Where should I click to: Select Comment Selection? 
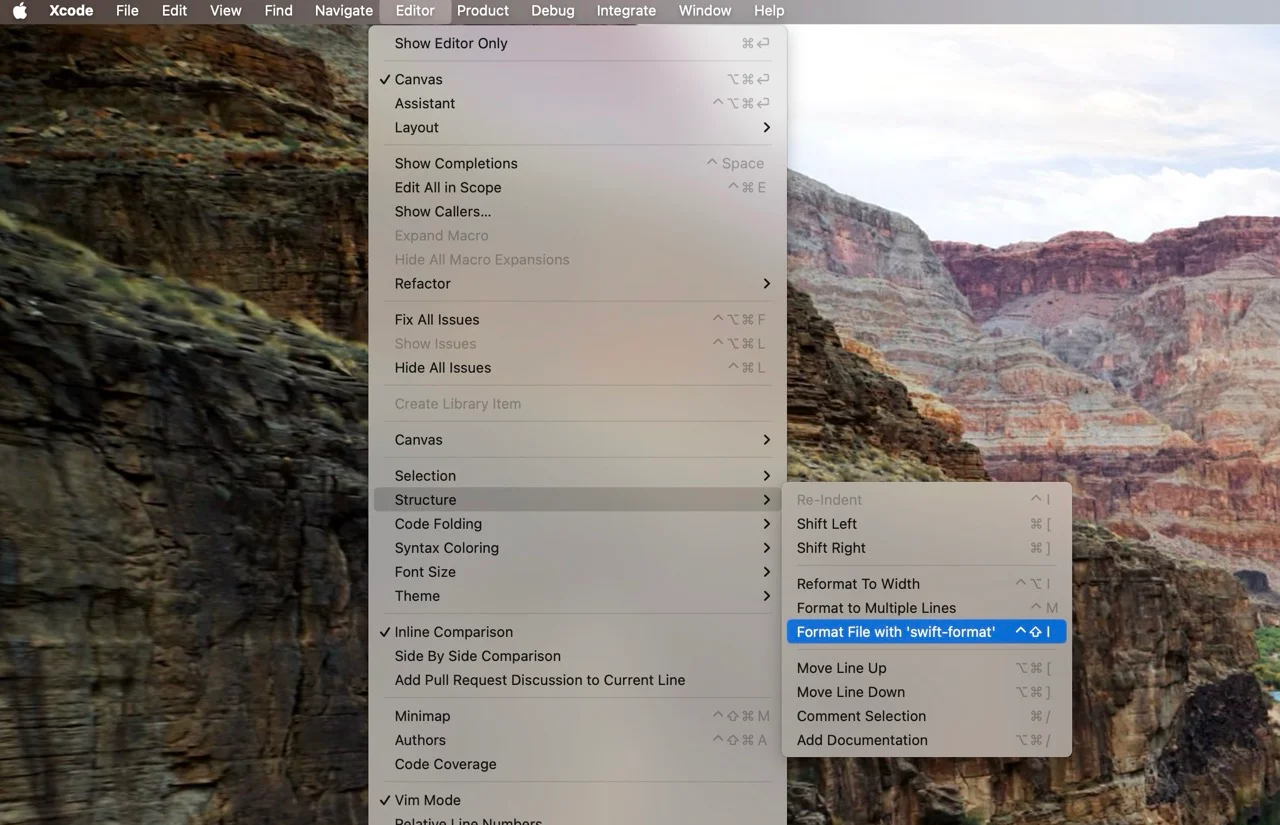click(x=861, y=716)
